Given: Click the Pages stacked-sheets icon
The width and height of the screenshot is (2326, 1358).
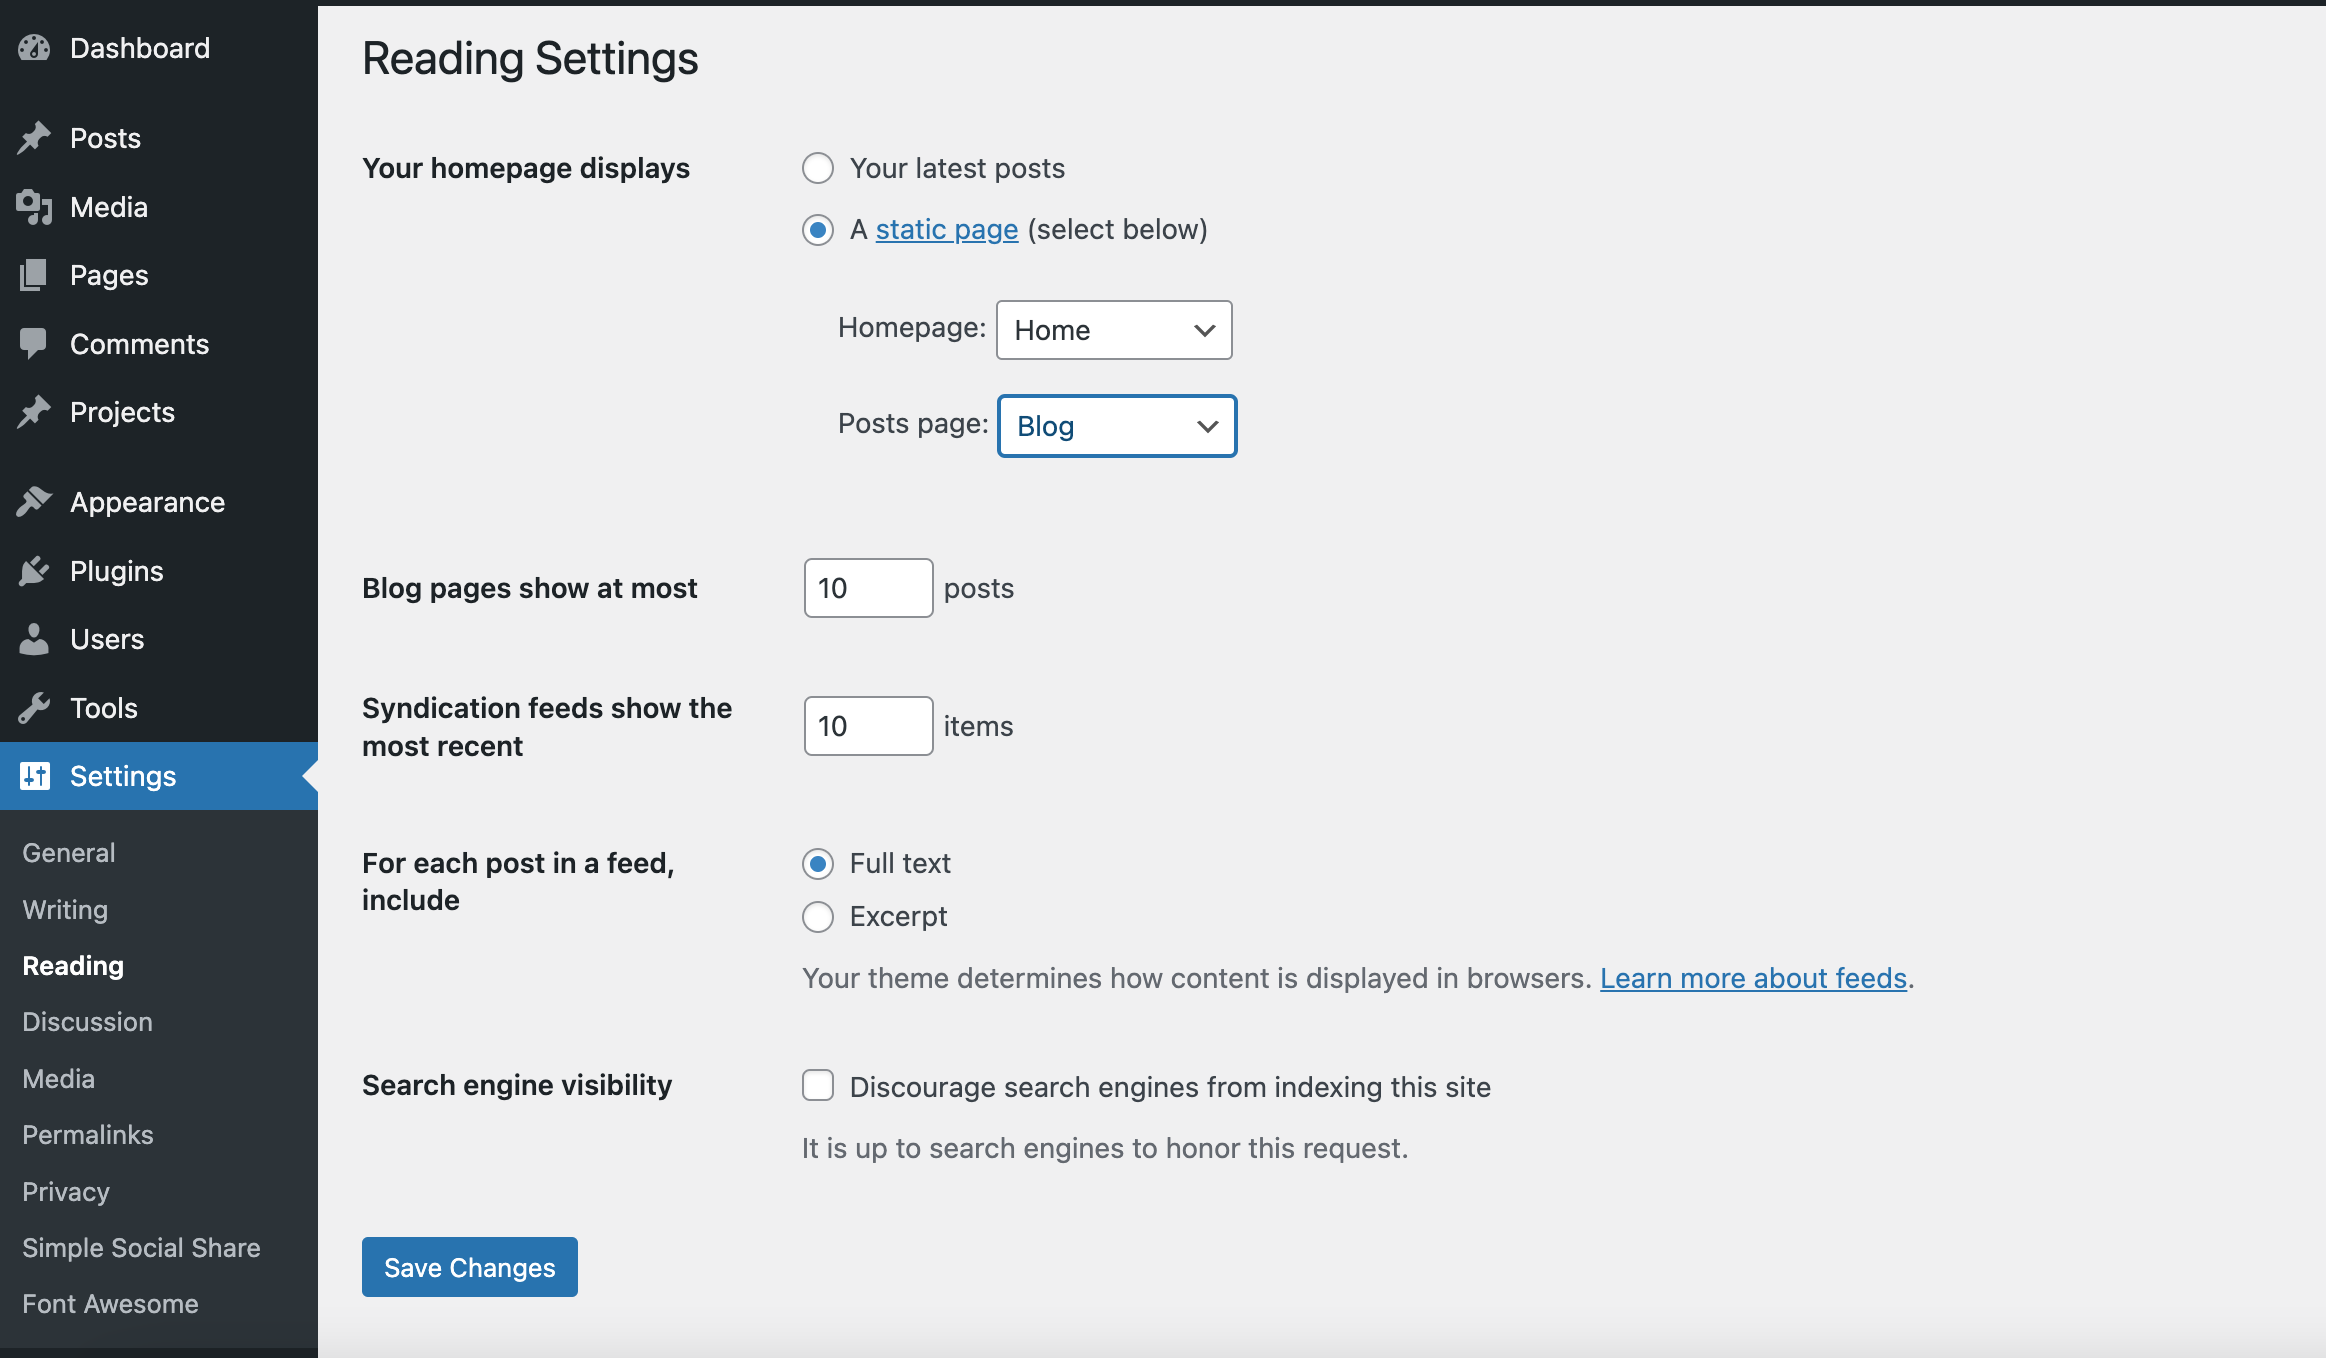Looking at the screenshot, I should (x=34, y=275).
